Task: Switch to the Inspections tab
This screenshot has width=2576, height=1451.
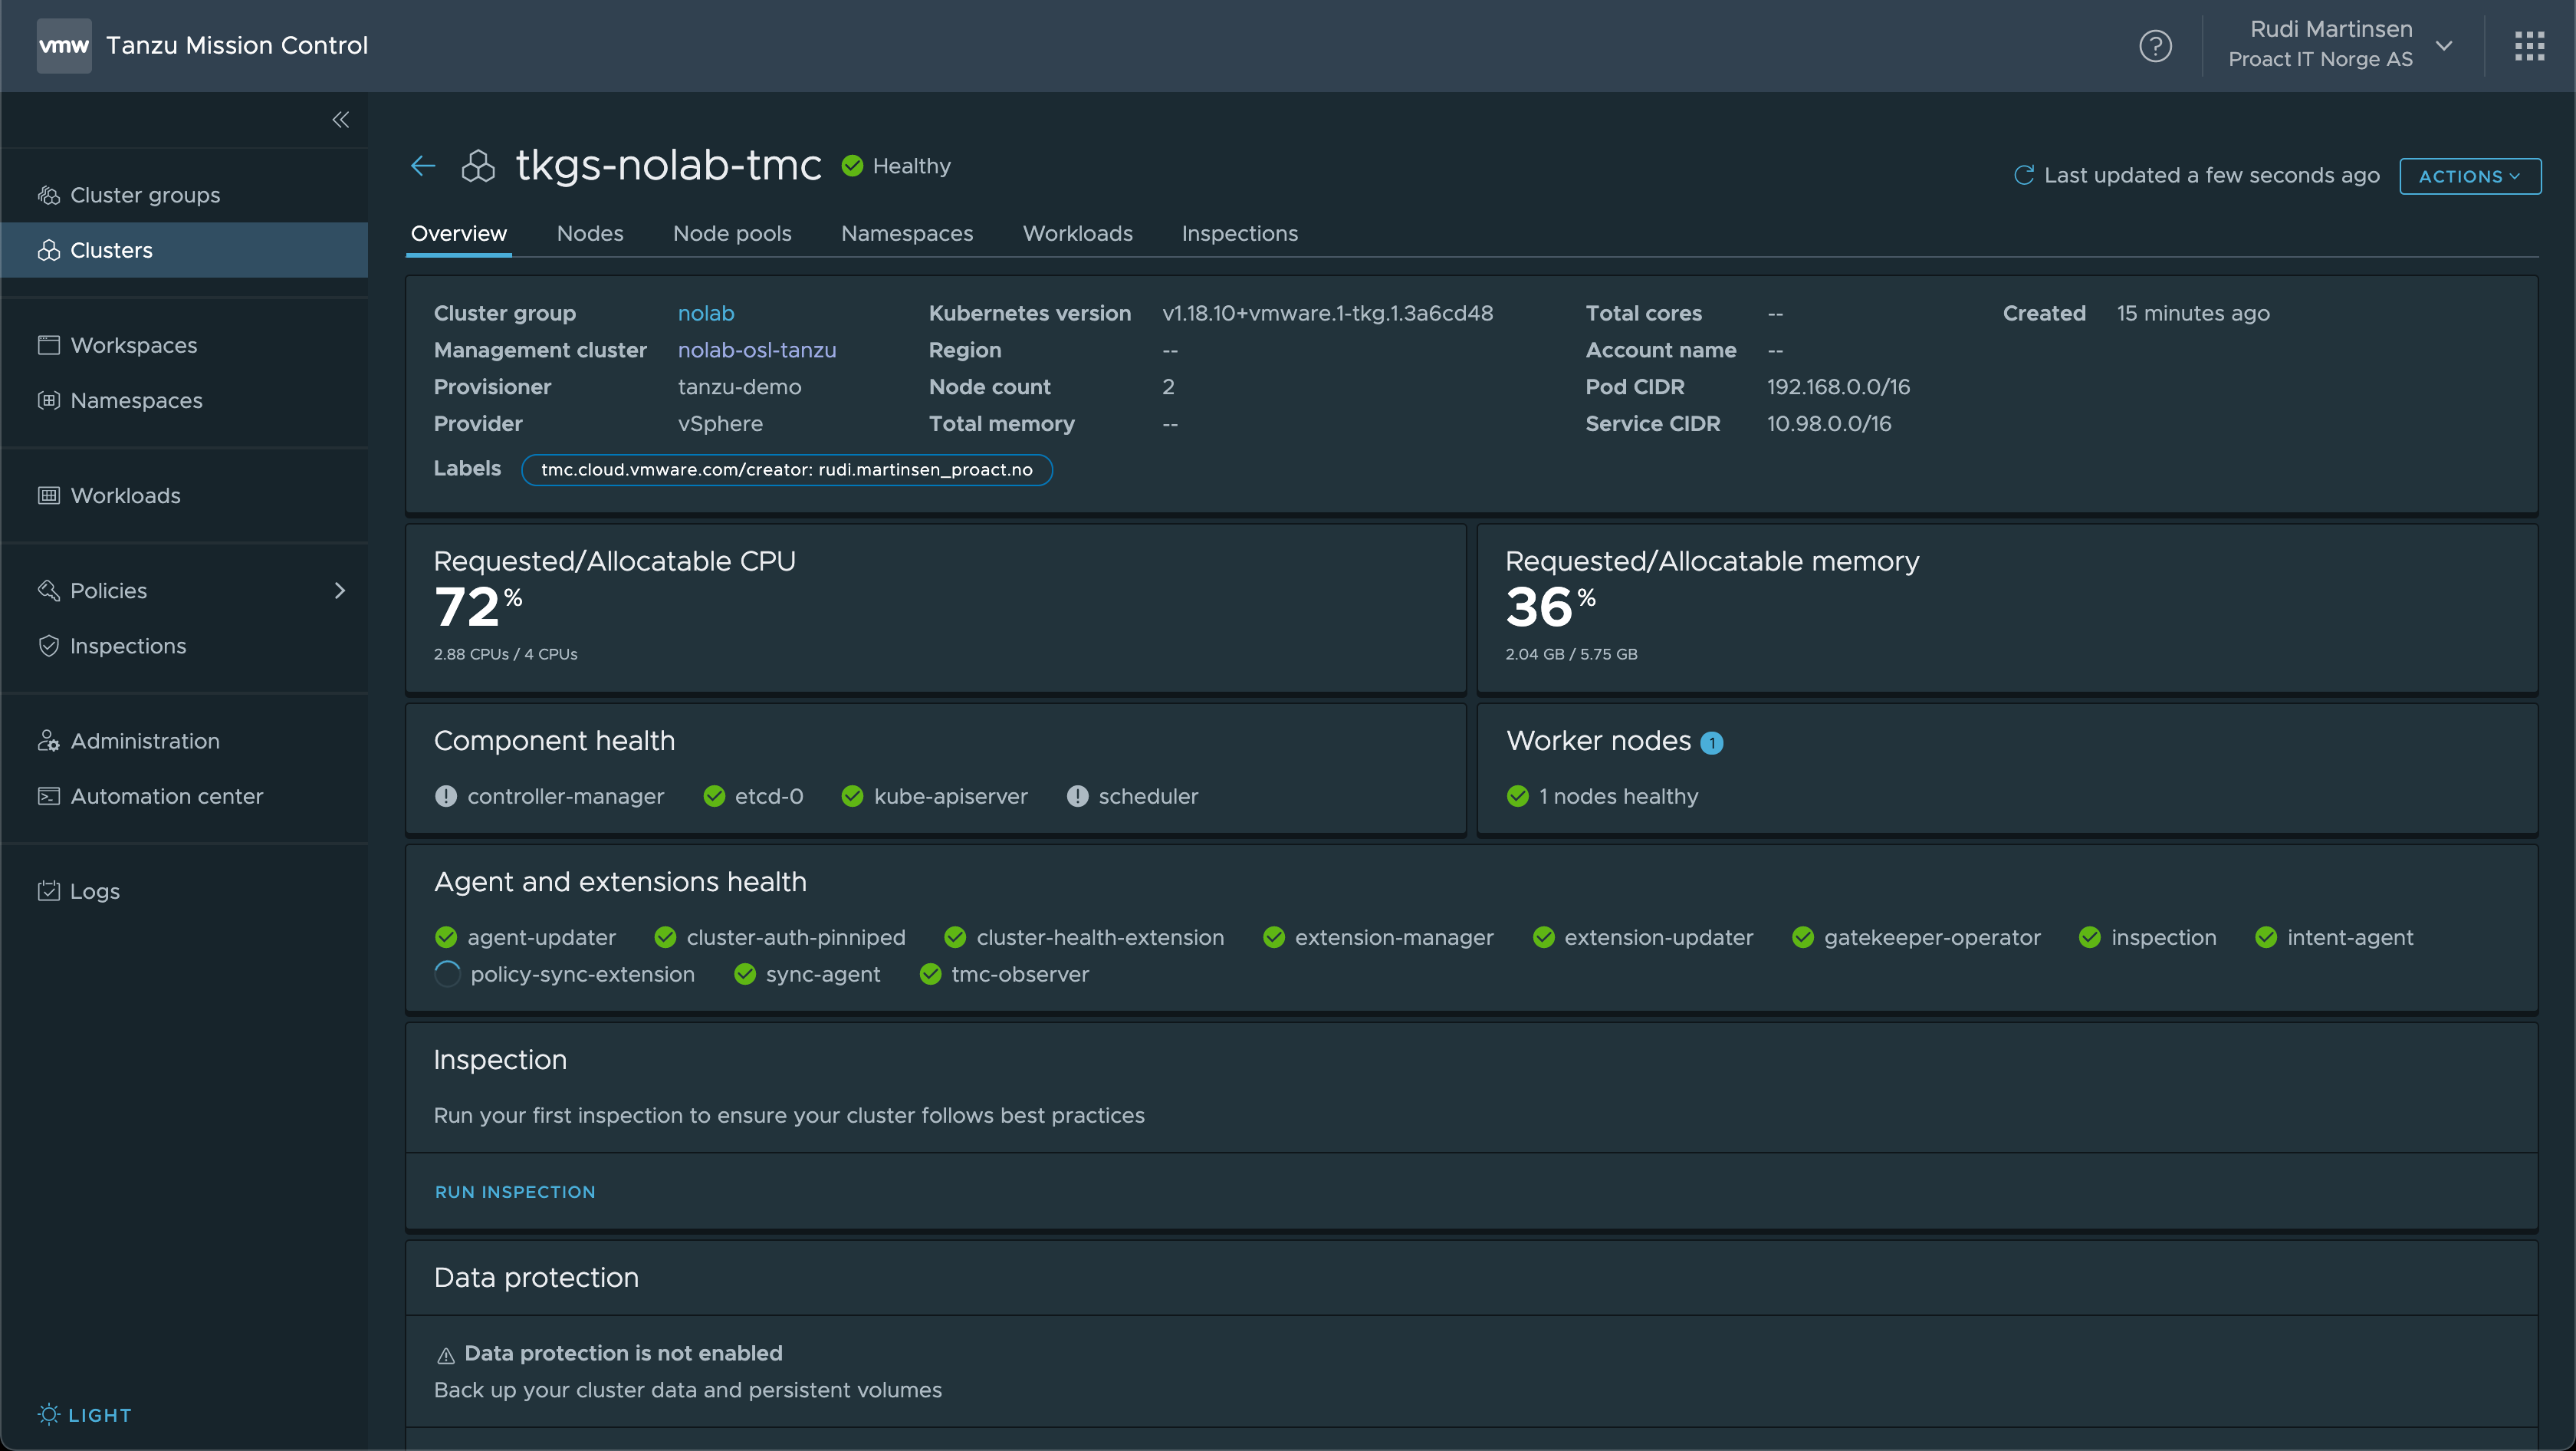Action: coord(1239,234)
